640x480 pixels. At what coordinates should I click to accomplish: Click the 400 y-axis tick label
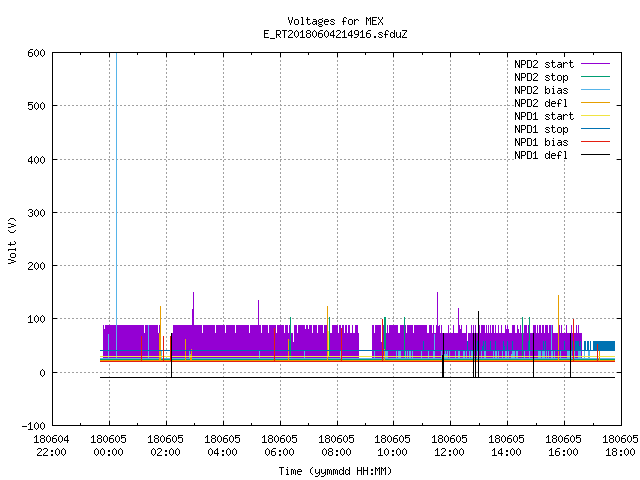[x=36, y=160]
